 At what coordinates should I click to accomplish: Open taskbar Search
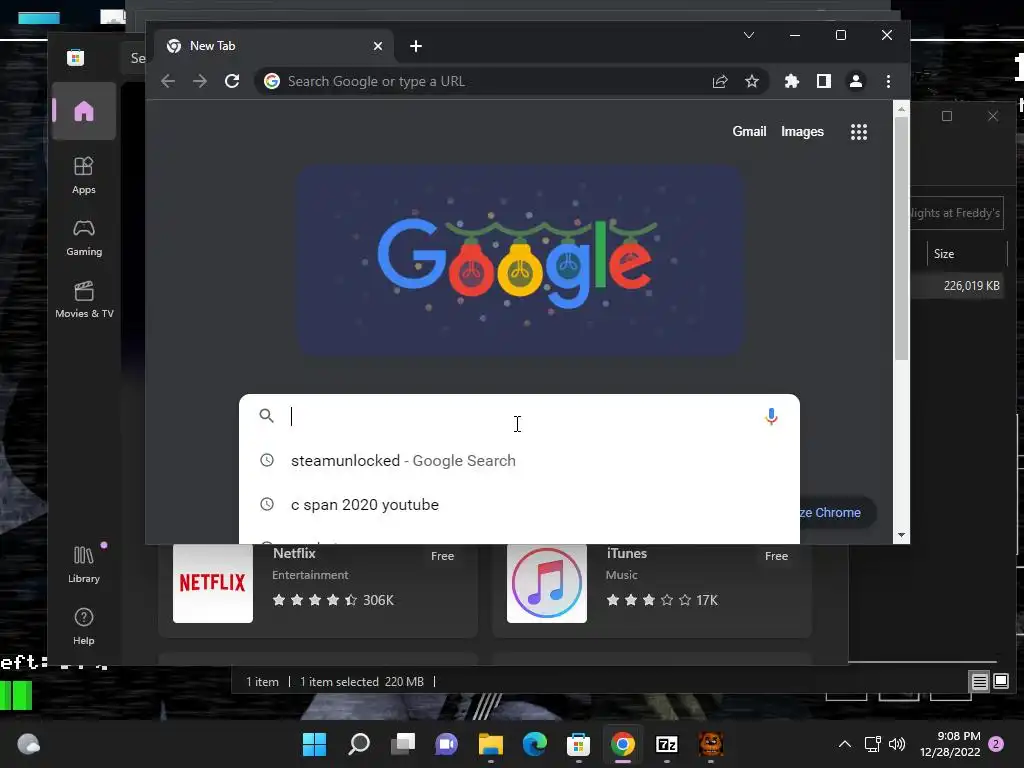pos(359,744)
